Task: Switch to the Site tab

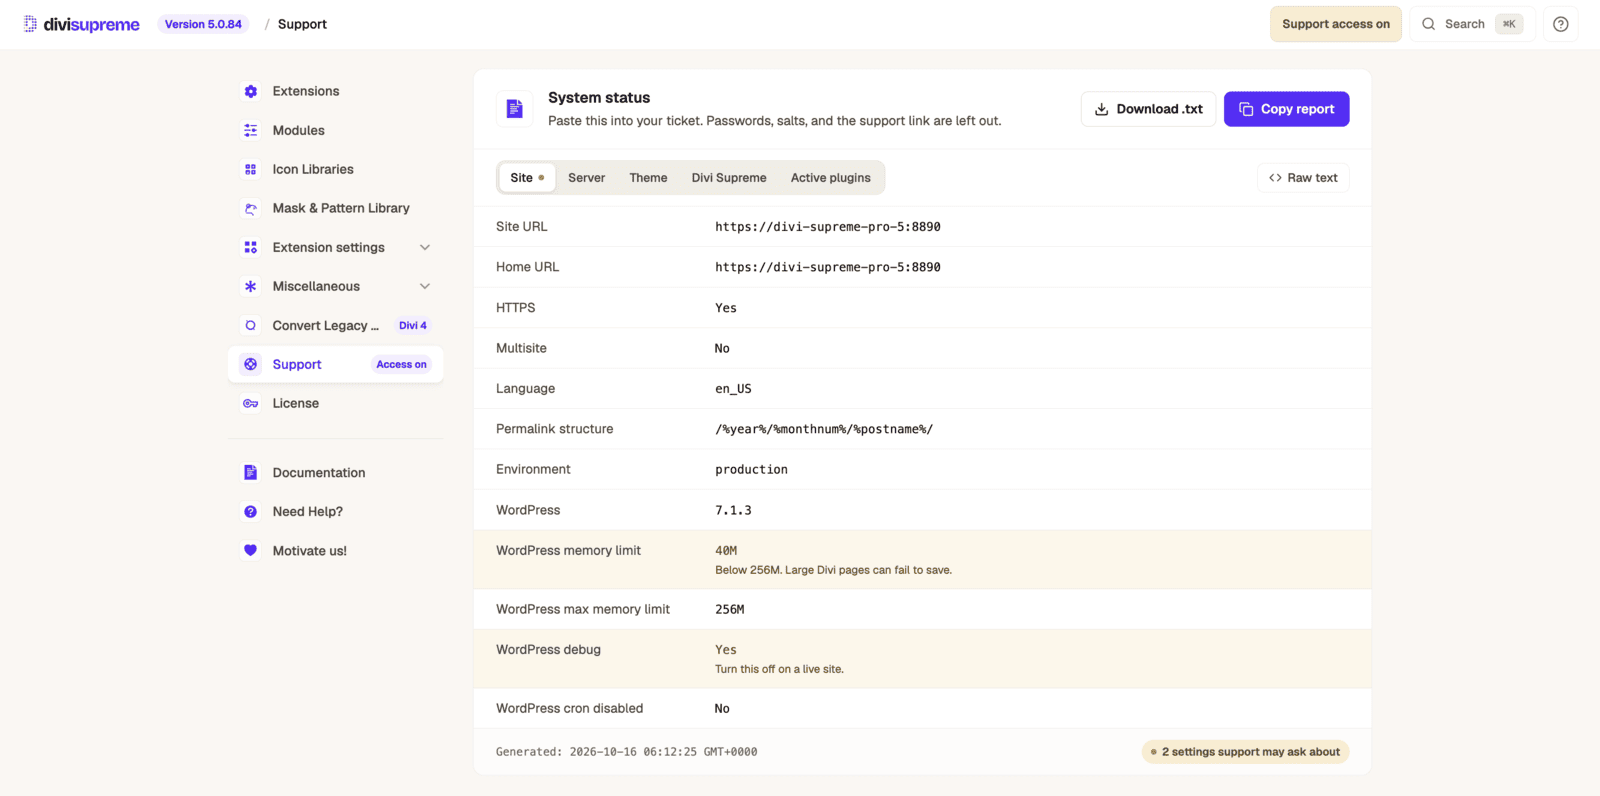Action: [527, 178]
